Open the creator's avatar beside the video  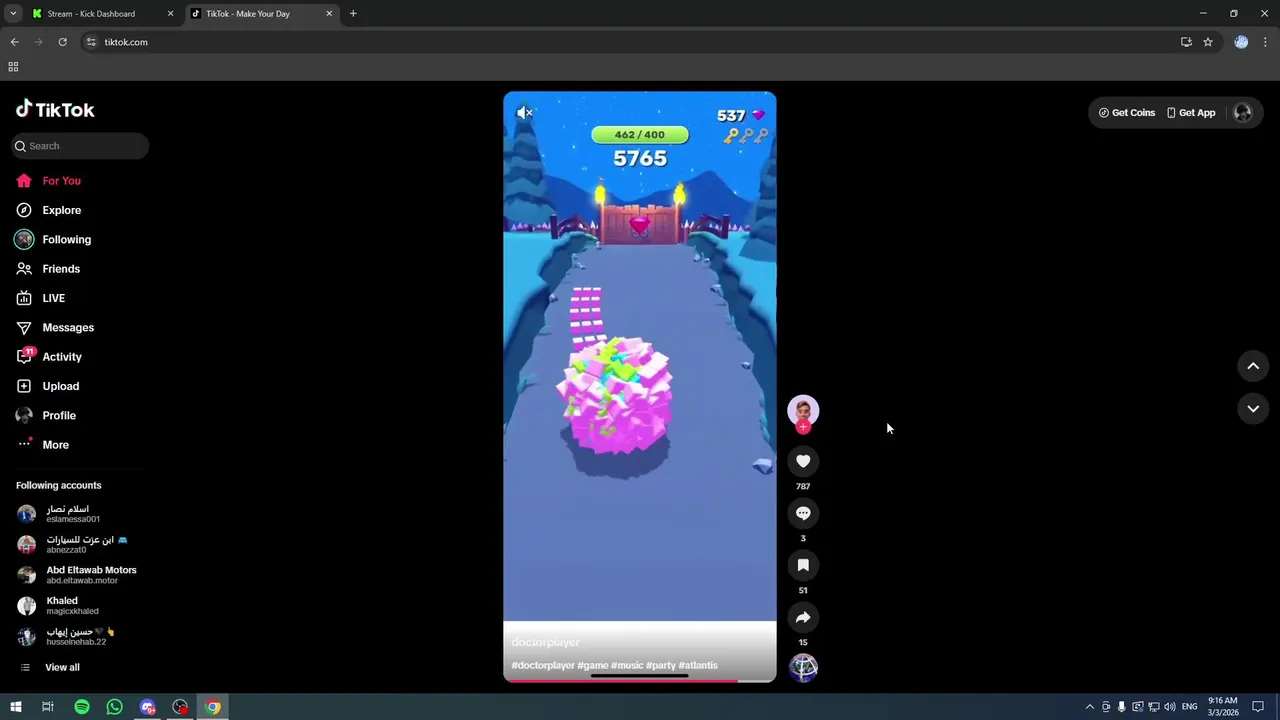click(x=803, y=410)
